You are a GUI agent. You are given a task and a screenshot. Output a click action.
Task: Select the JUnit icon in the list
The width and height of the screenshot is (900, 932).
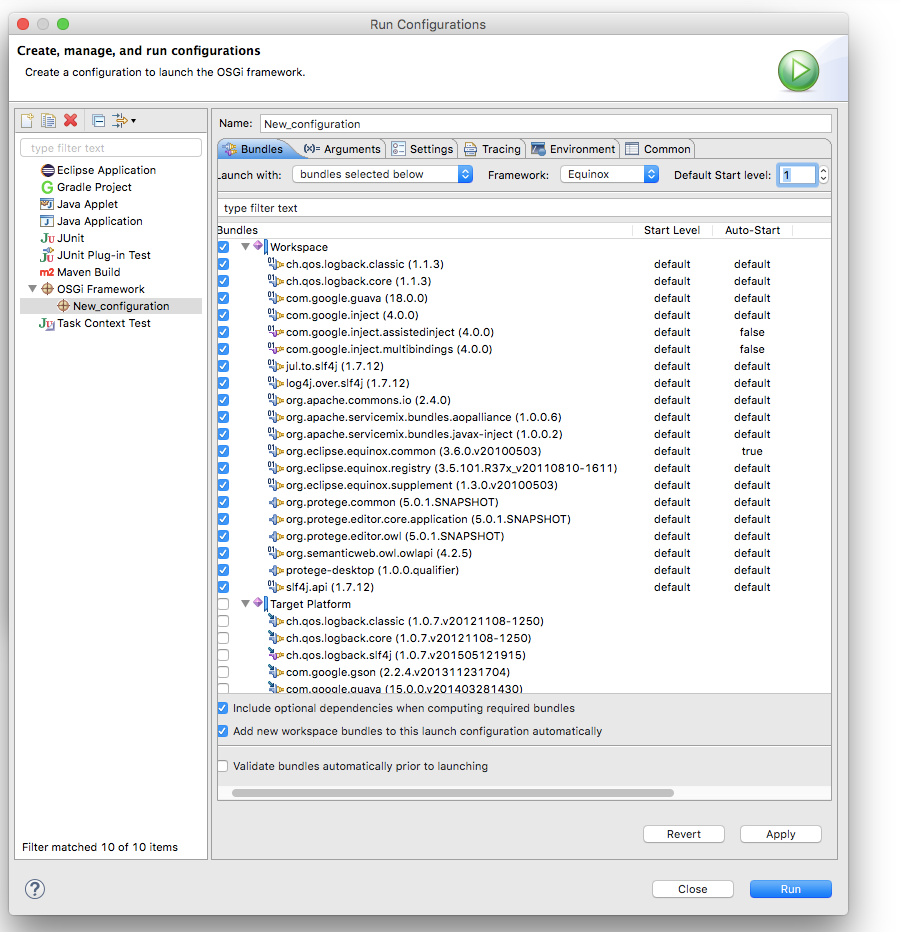[48, 238]
